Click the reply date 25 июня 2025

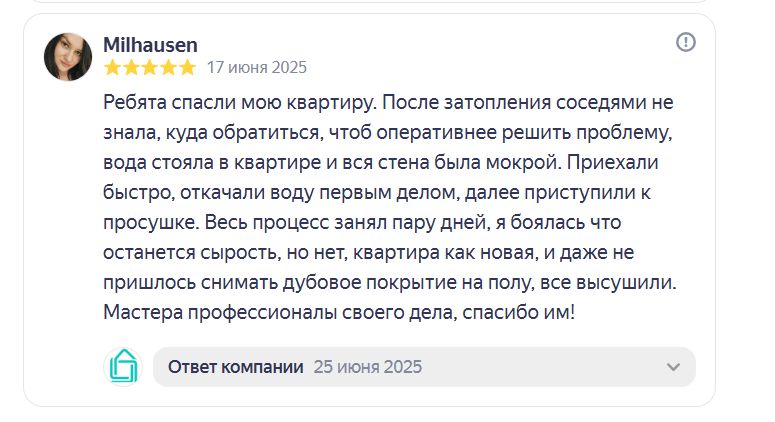[x=368, y=367]
